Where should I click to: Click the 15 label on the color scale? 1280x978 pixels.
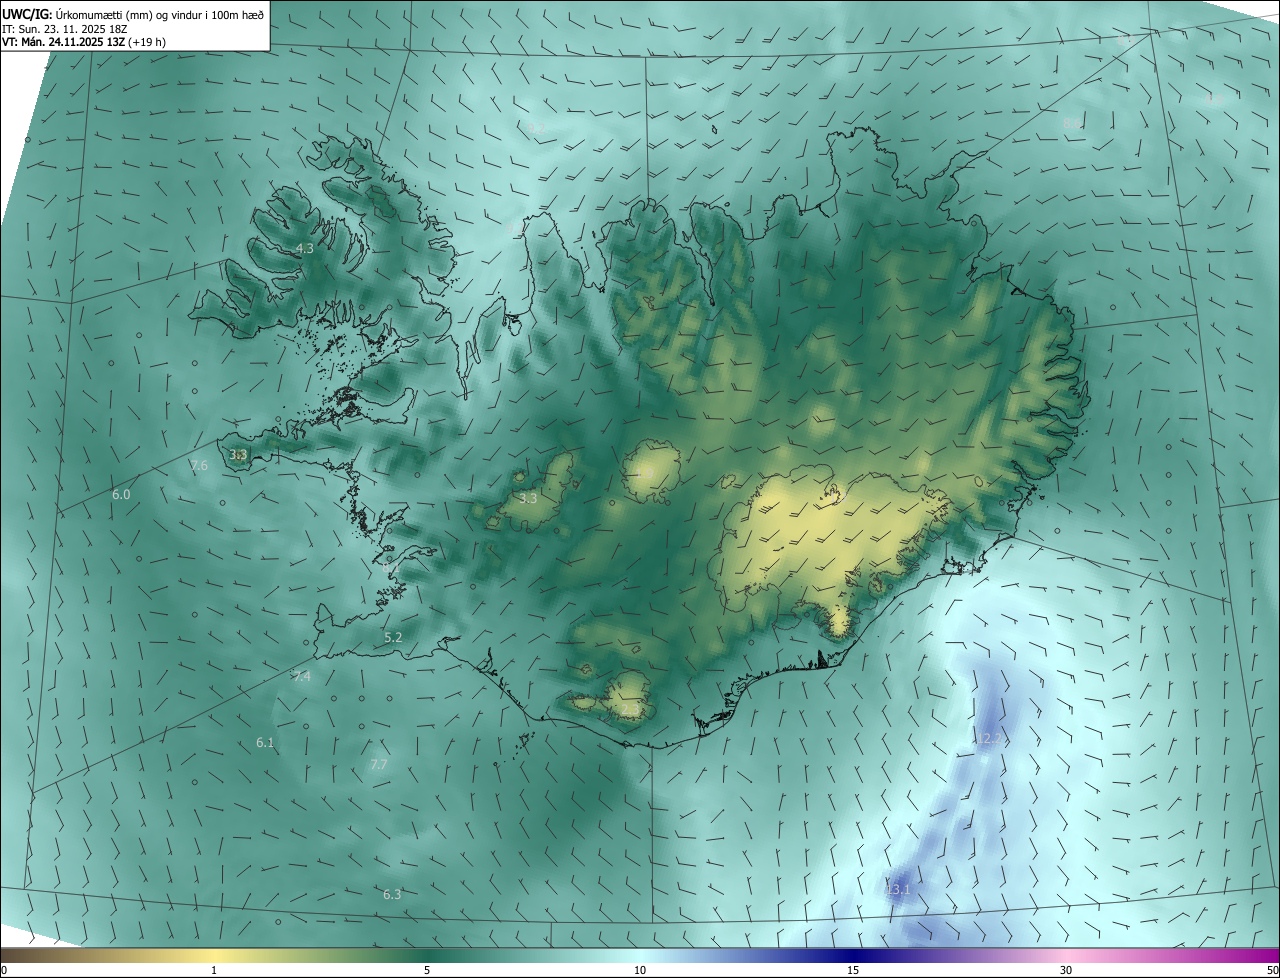click(x=853, y=970)
